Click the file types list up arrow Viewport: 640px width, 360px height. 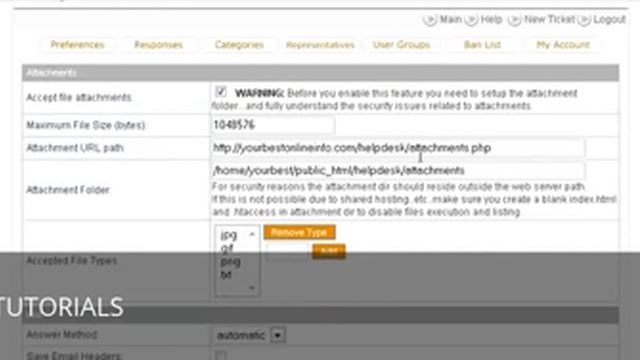[252, 234]
